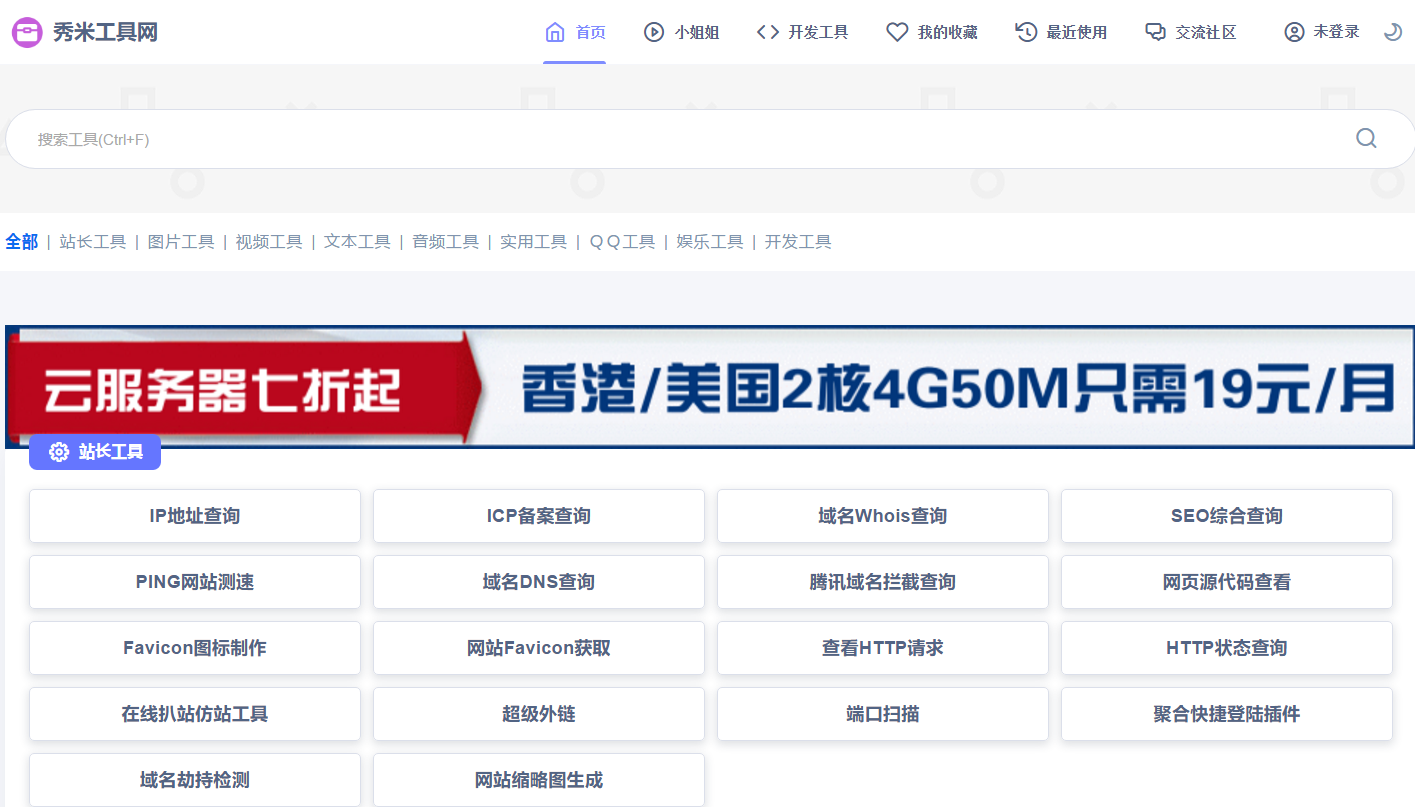
Task: Click the play icon beside 小姐姐
Action: [x=654, y=32]
